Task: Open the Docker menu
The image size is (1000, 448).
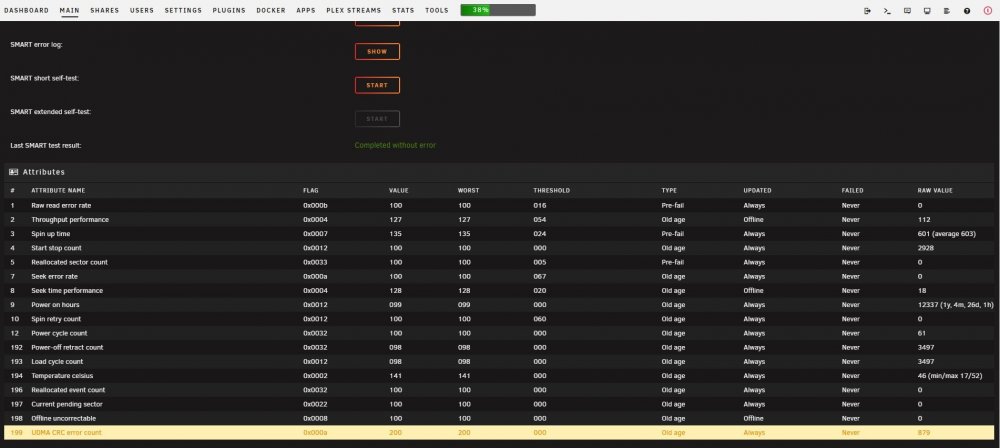Action: (271, 11)
